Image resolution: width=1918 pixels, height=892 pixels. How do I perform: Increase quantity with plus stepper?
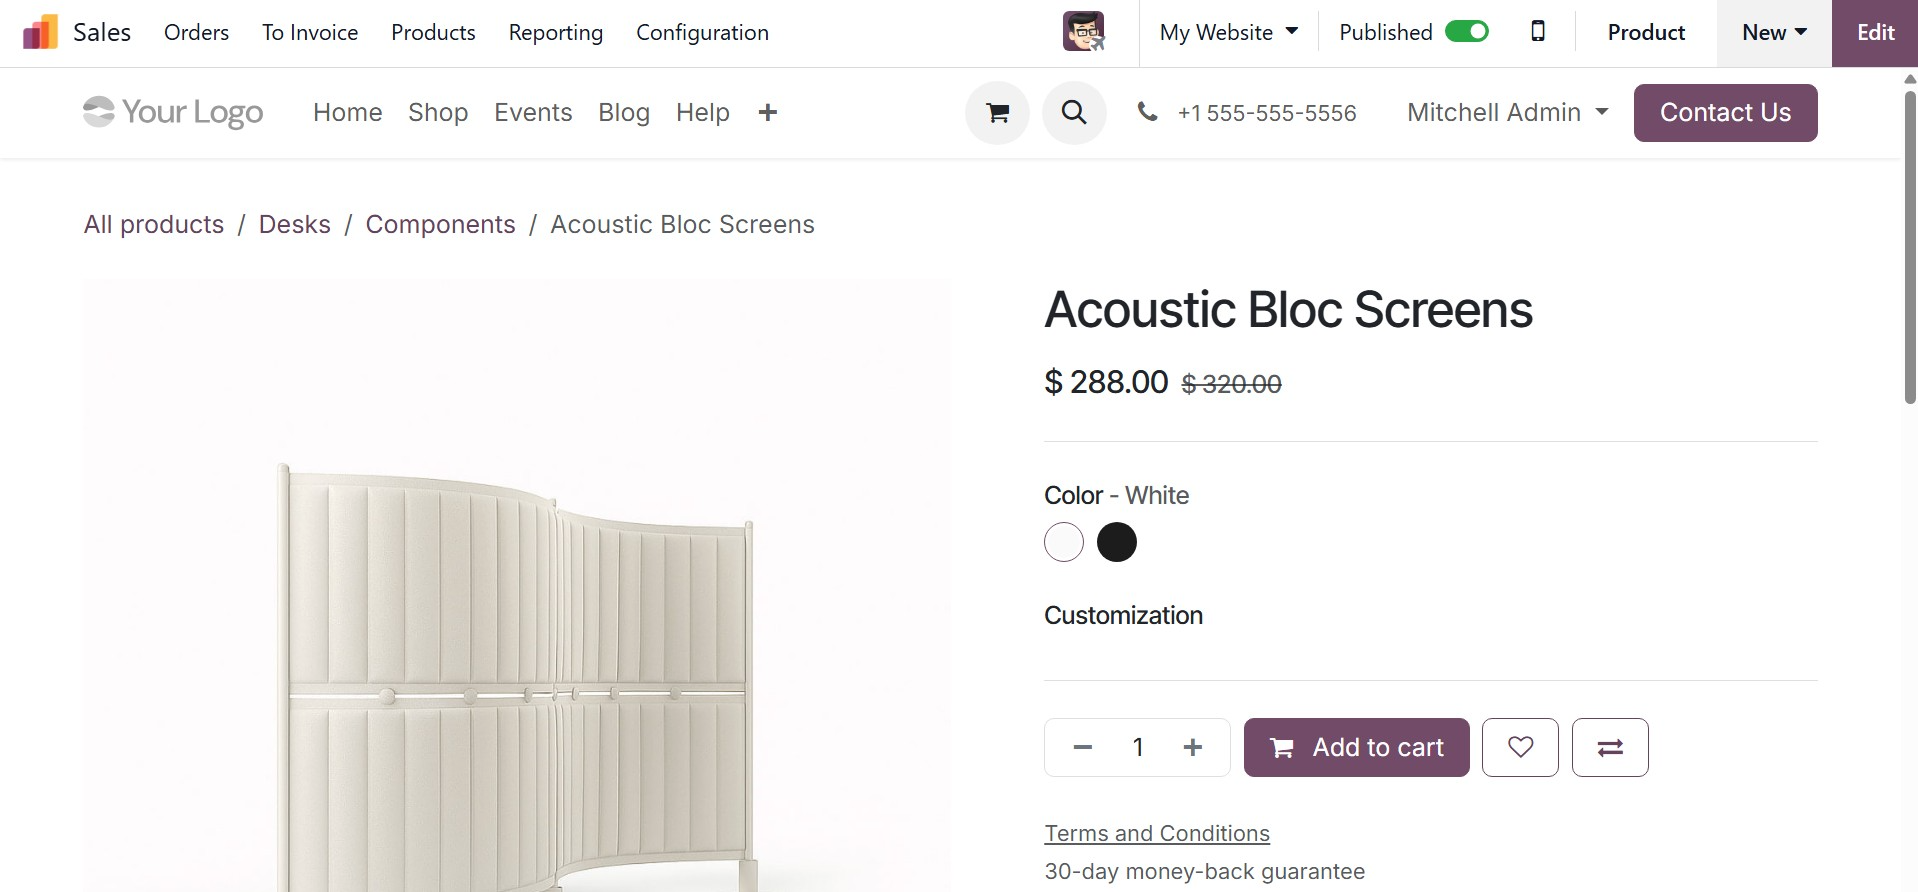(x=1192, y=747)
